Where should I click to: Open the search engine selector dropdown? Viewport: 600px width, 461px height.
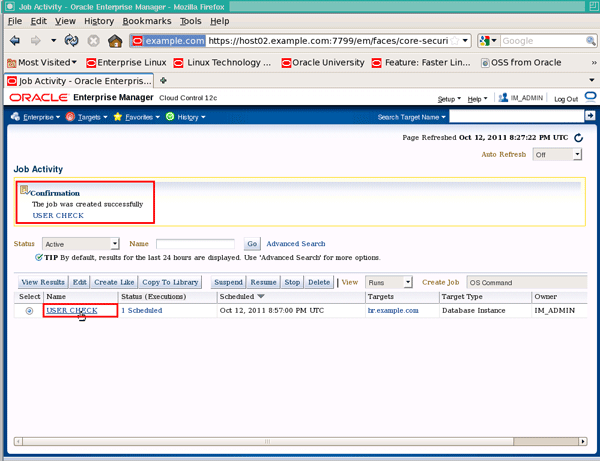click(x=488, y=41)
